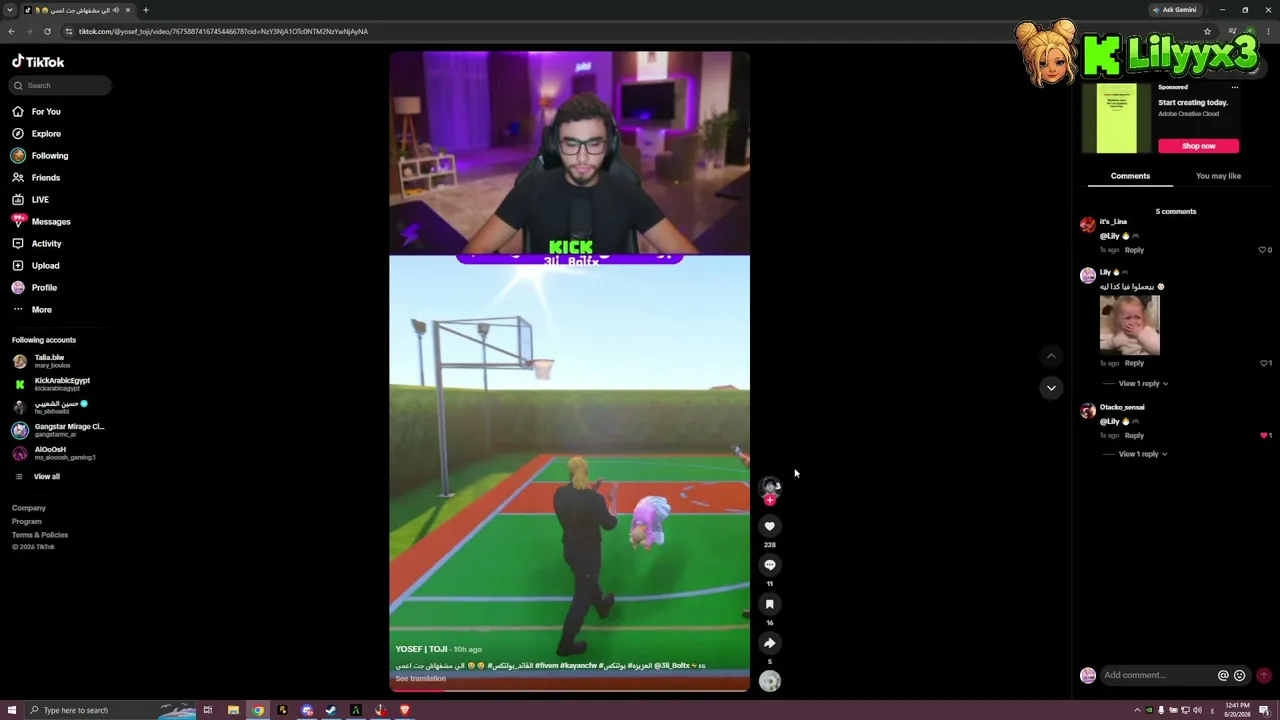
Task: Click the browser address bar URL
Action: [223, 31]
